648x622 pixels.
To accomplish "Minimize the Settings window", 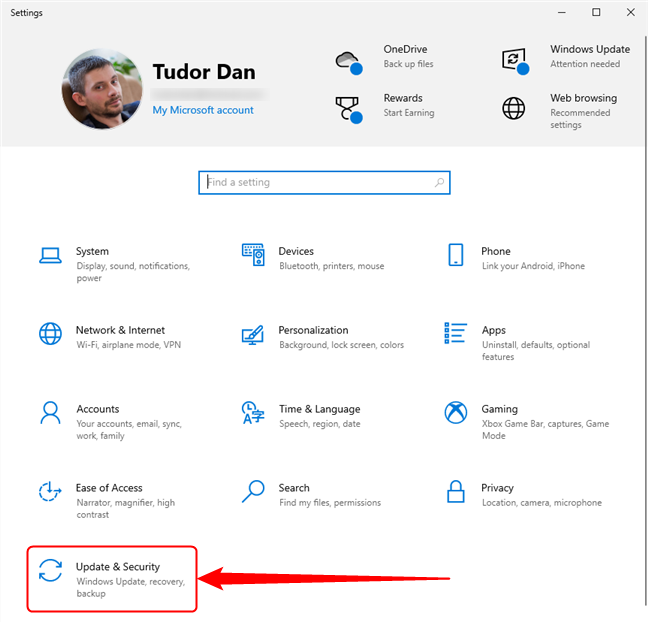I will click(562, 12).
